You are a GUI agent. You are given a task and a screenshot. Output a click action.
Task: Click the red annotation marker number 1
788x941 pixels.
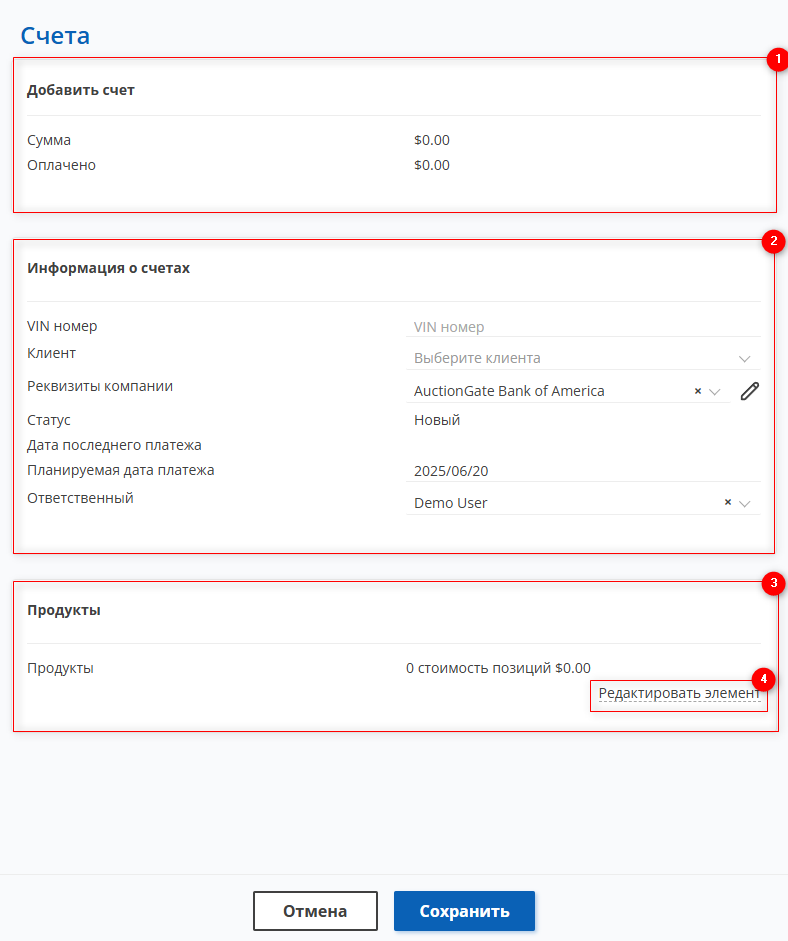tap(778, 59)
